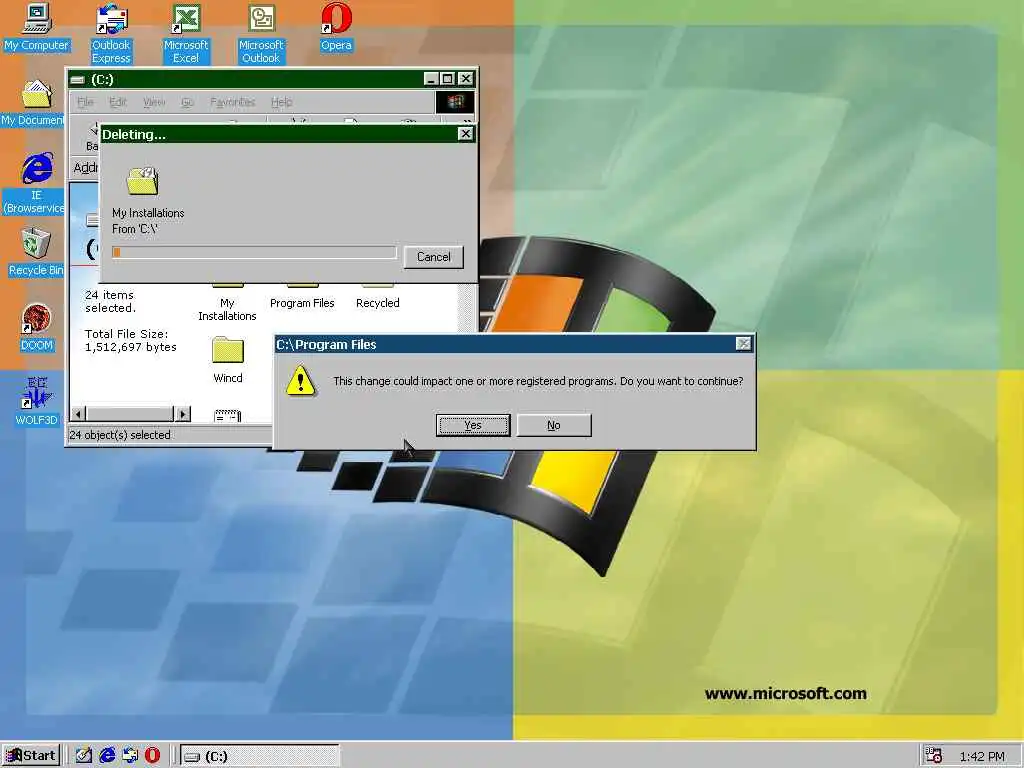Select the Outlook Express desktop shortcut
The image size is (1024, 768).
click(x=111, y=33)
